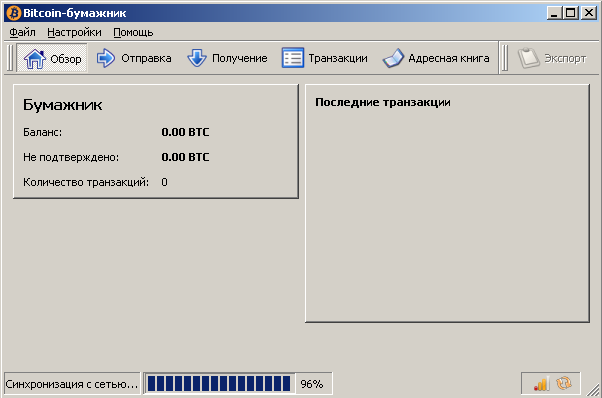Open the Помощь menu
The width and height of the screenshot is (602, 398).
133,33
